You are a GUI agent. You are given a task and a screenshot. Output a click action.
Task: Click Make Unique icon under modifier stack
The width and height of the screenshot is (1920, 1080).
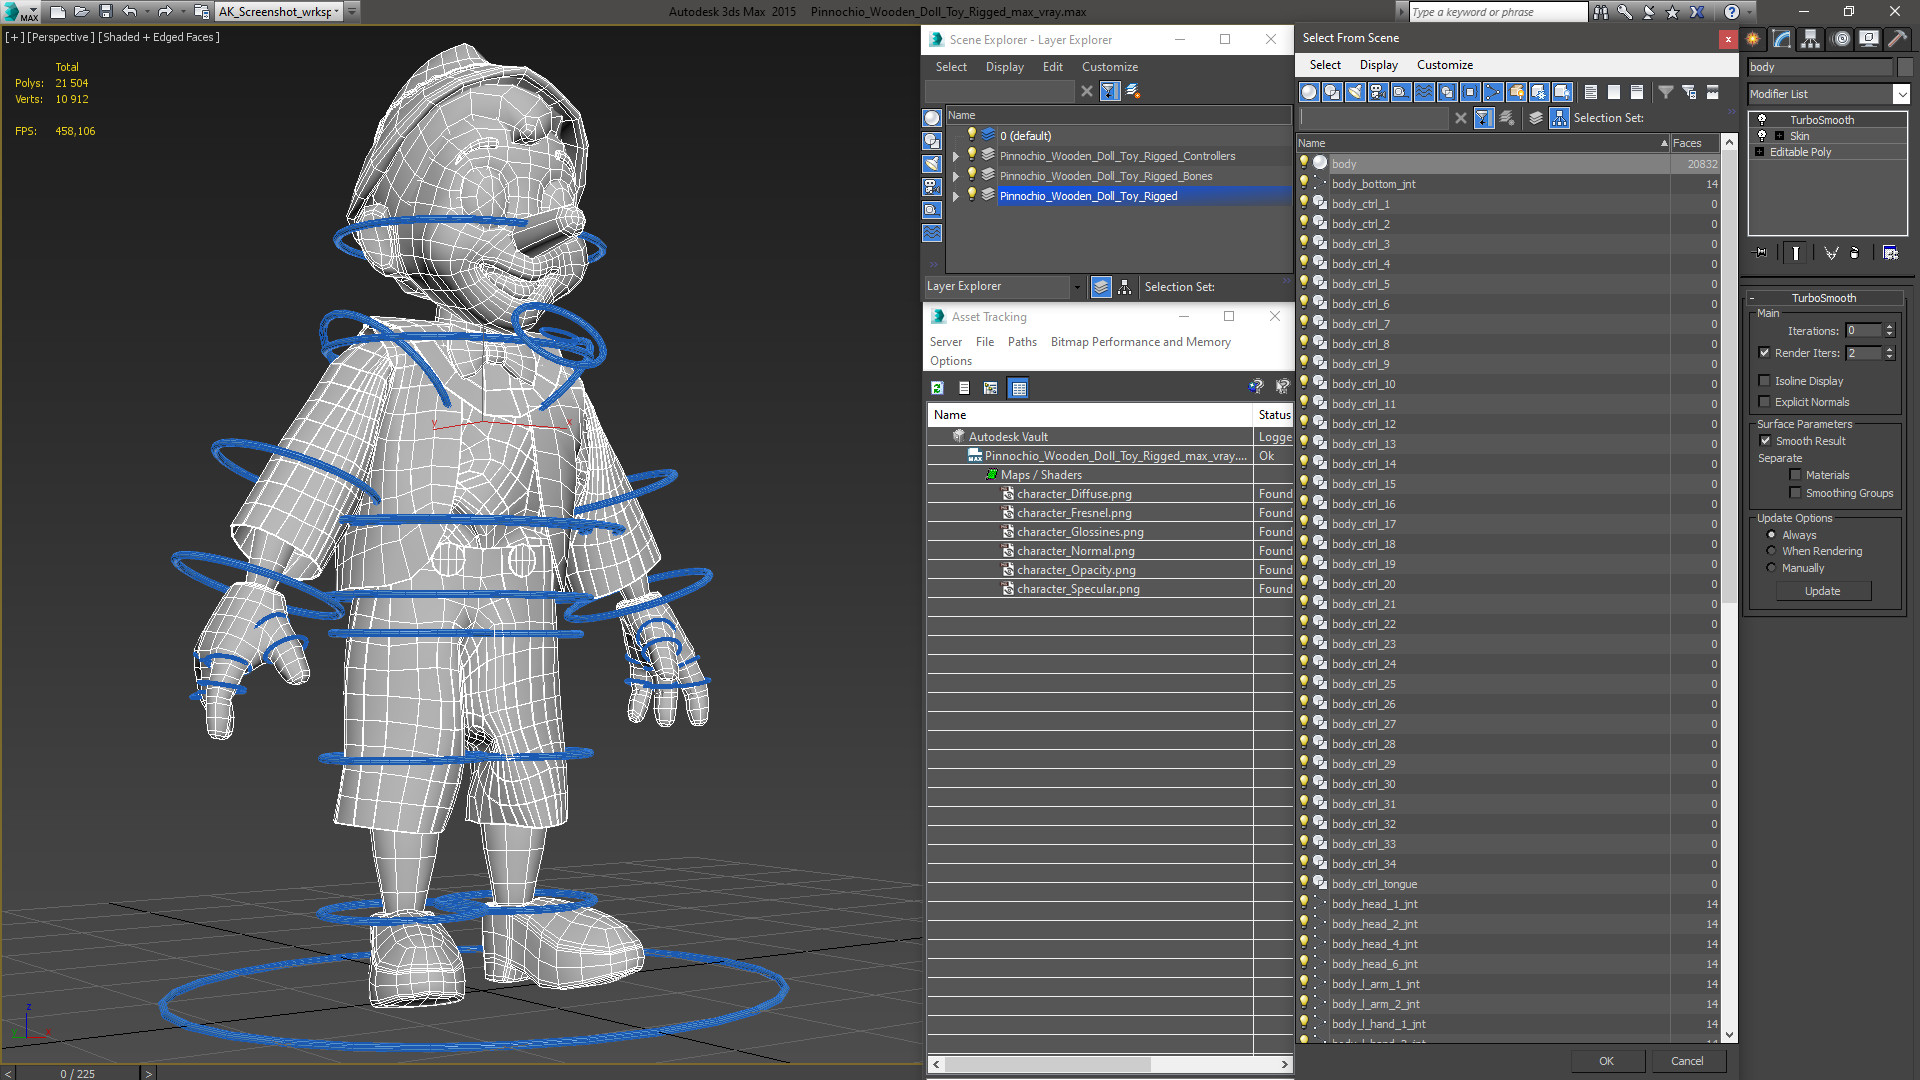(x=1831, y=253)
